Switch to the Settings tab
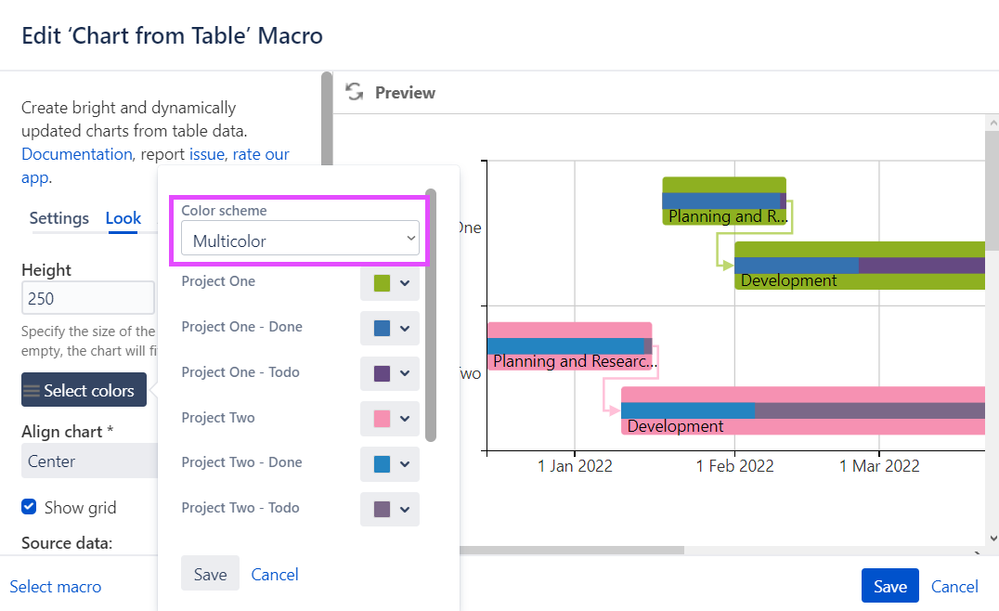 (59, 218)
